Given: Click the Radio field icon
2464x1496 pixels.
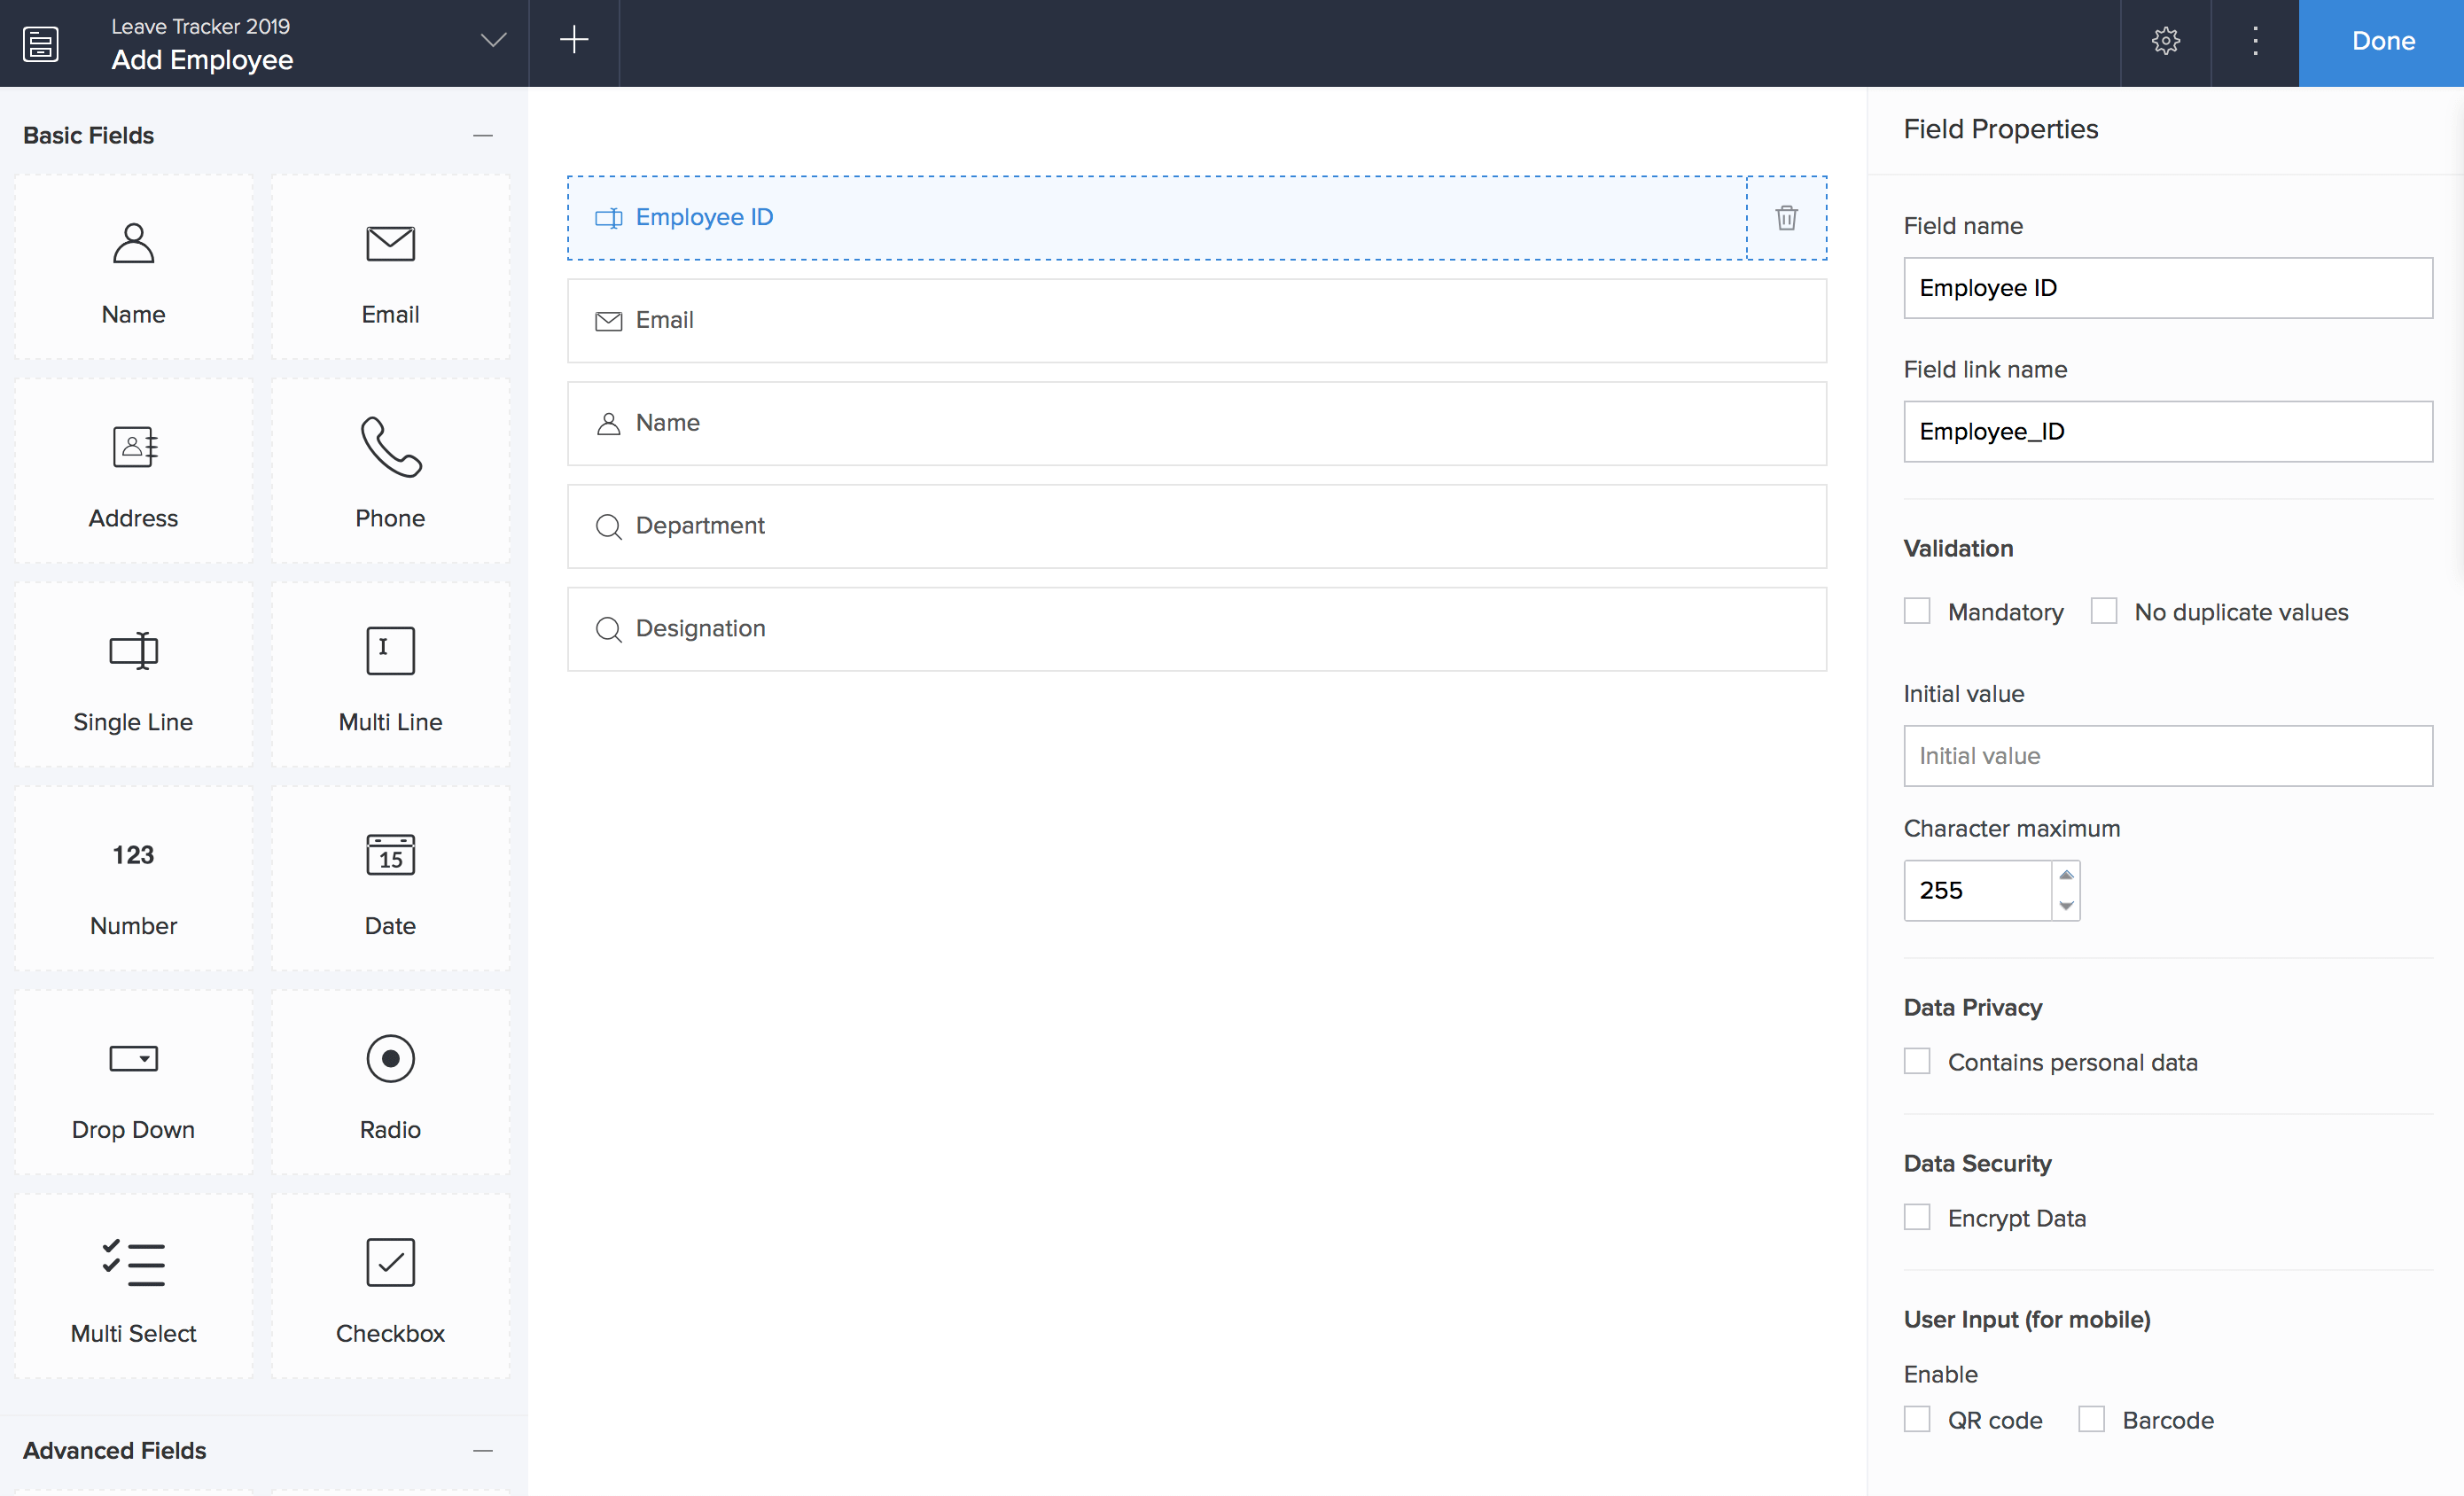Looking at the screenshot, I should [x=390, y=1059].
